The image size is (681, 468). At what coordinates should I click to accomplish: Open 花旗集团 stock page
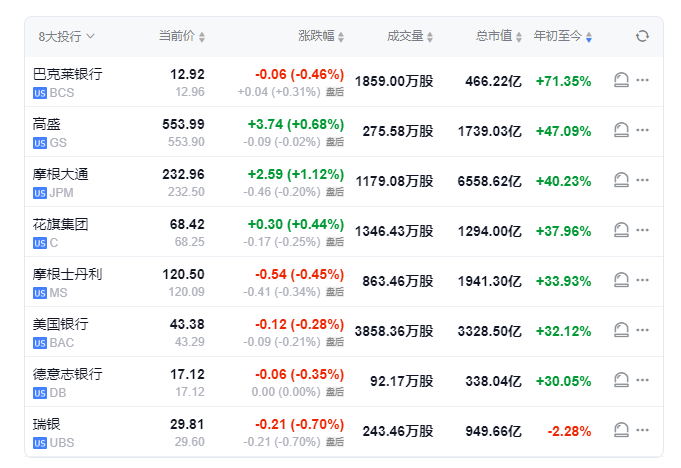(60, 224)
